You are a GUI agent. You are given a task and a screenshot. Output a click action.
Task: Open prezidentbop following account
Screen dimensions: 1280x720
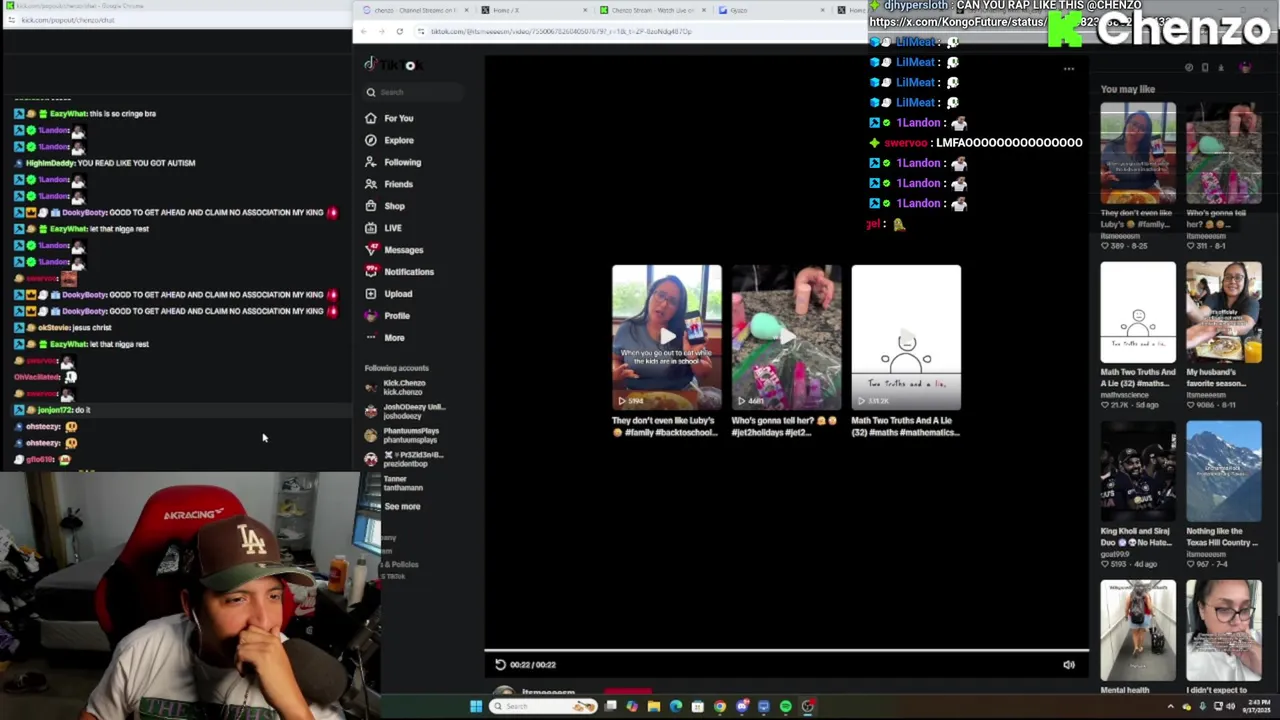(405, 459)
